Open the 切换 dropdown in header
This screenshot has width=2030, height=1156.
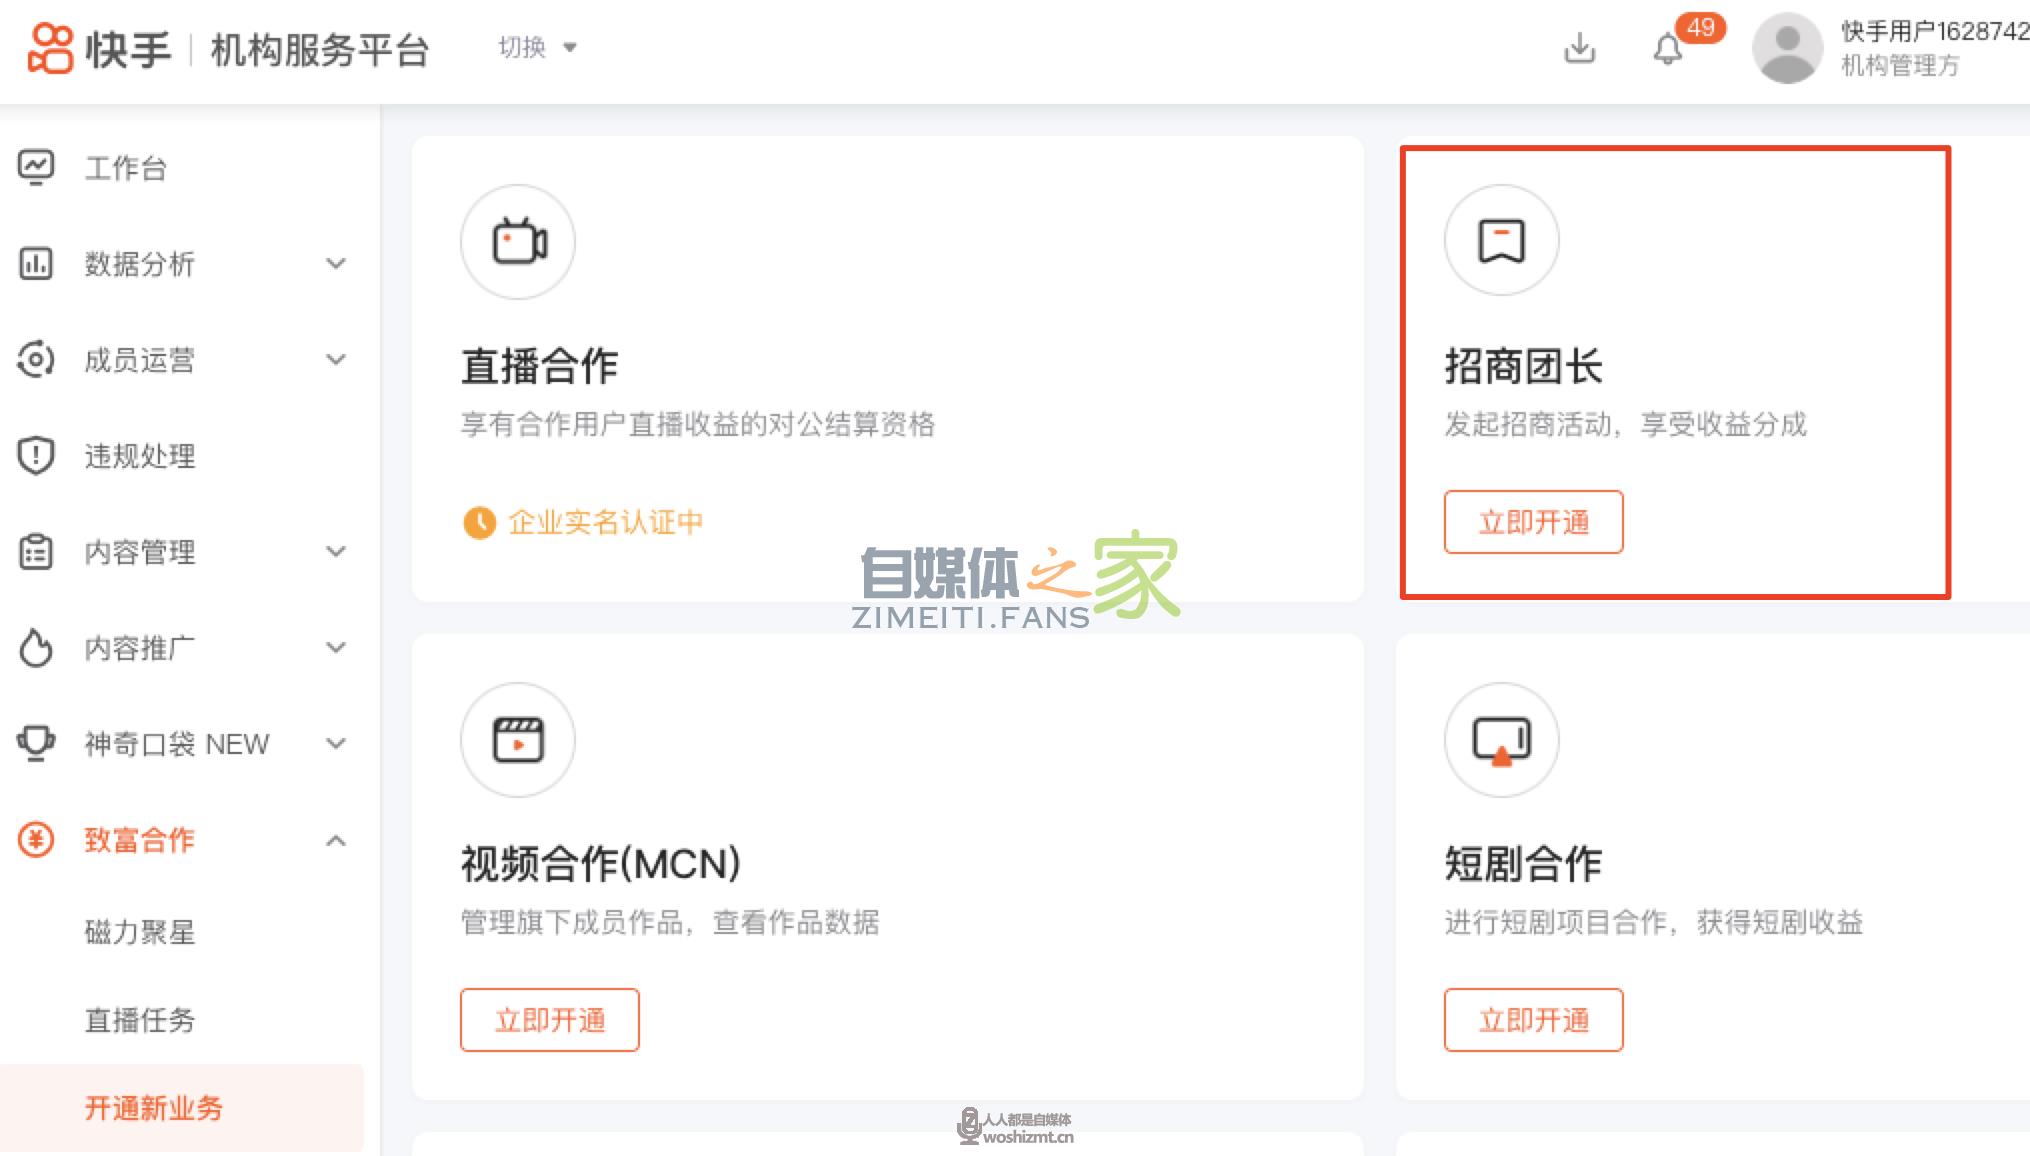537,47
